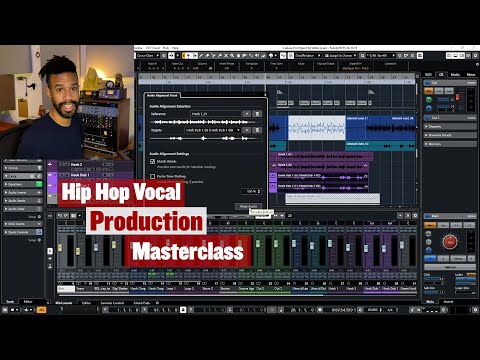The height and width of the screenshot is (360, 480).
Task: Open the Hub menu
Action: point(166,48)
